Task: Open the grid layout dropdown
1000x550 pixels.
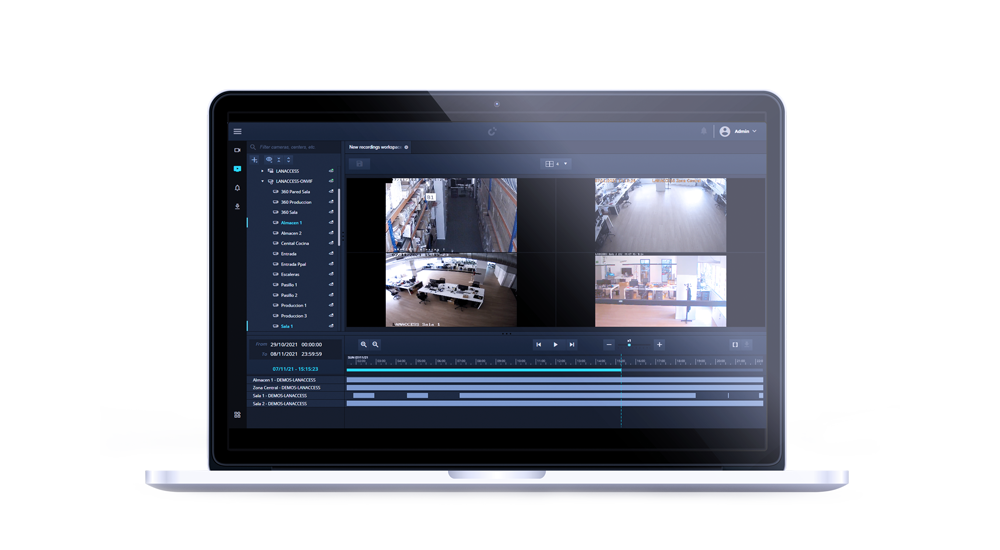Action: pos(555,163)
